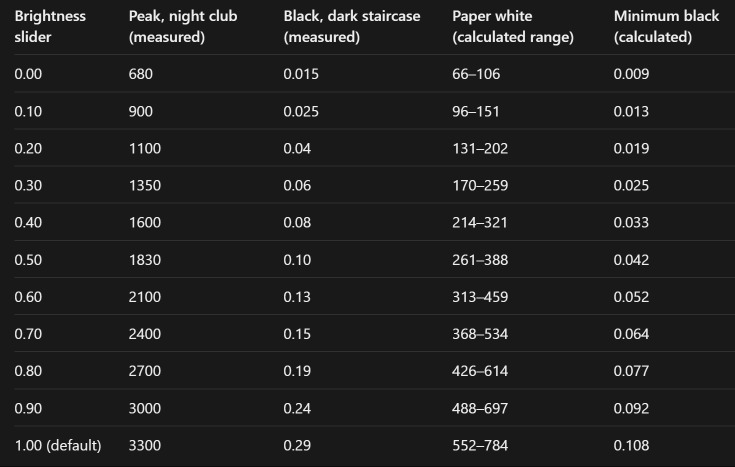Click the 2400 peak value

coord(145,334)
